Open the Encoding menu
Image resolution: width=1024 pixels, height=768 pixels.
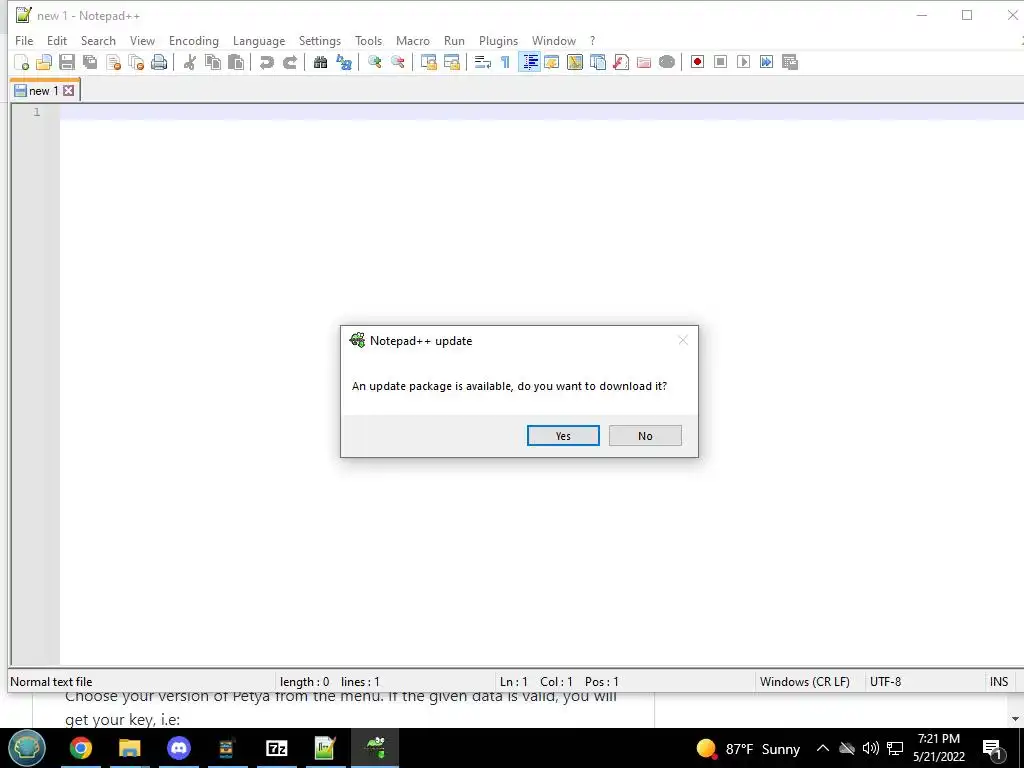coord(194,40)
